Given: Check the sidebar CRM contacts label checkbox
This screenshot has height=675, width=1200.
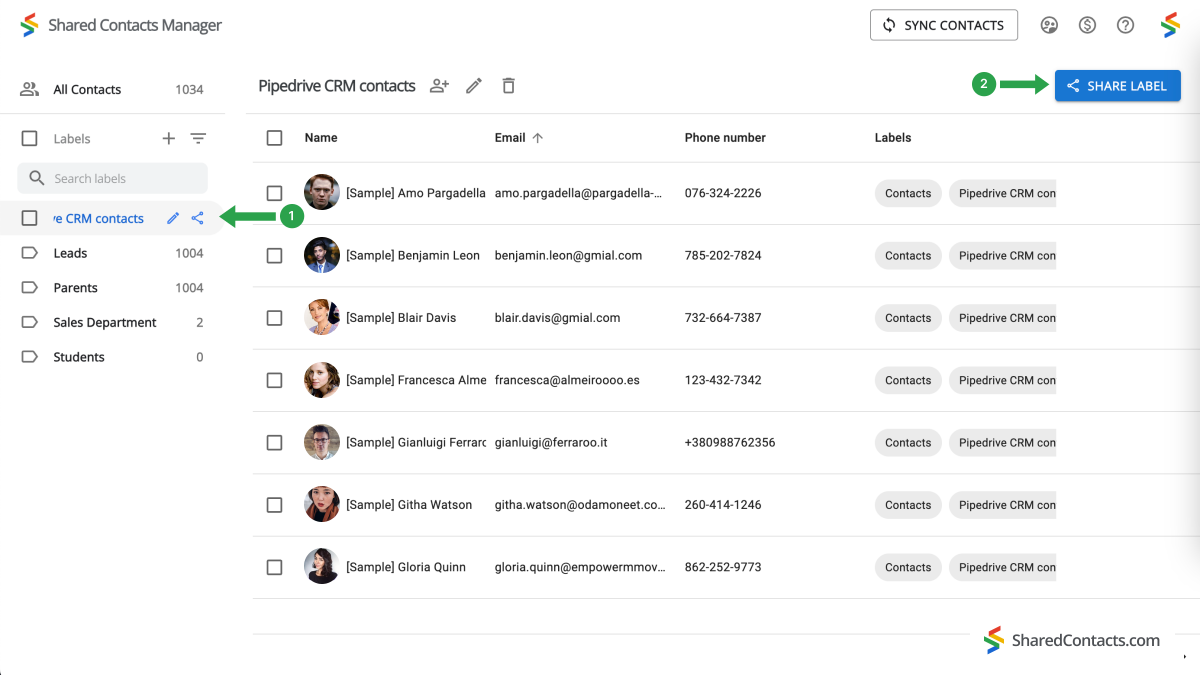Looking at the screenshot, I should point(29,218).
